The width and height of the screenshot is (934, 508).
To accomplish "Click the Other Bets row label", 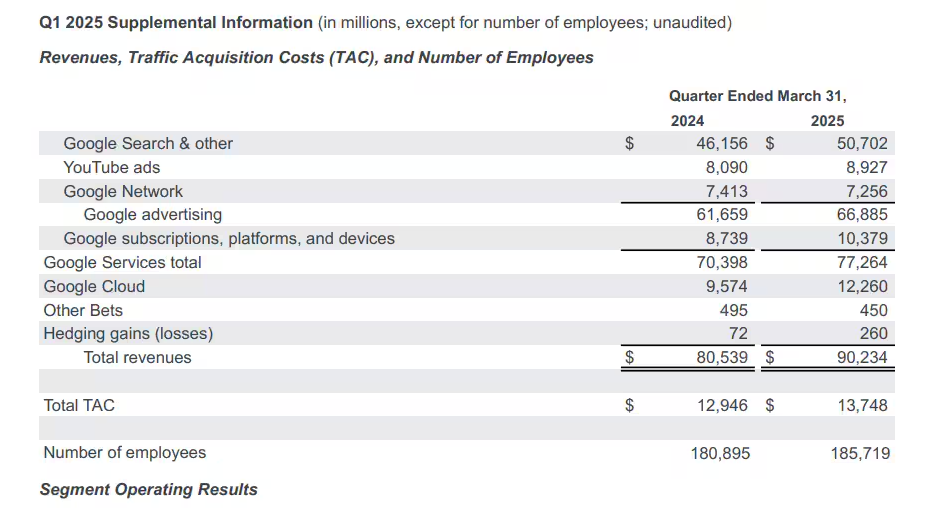I will (83, 310).
